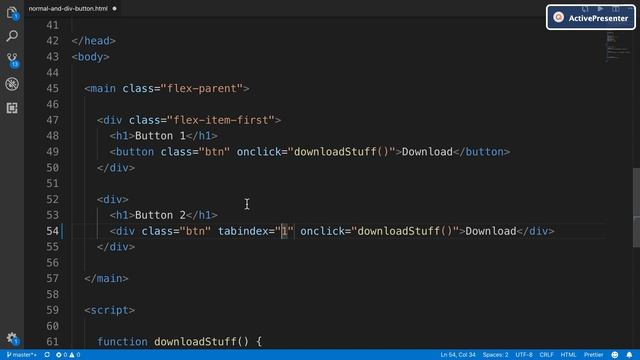The image size is (640, 360).
Task: Open the Search view icon
Action: click(12, 36)
